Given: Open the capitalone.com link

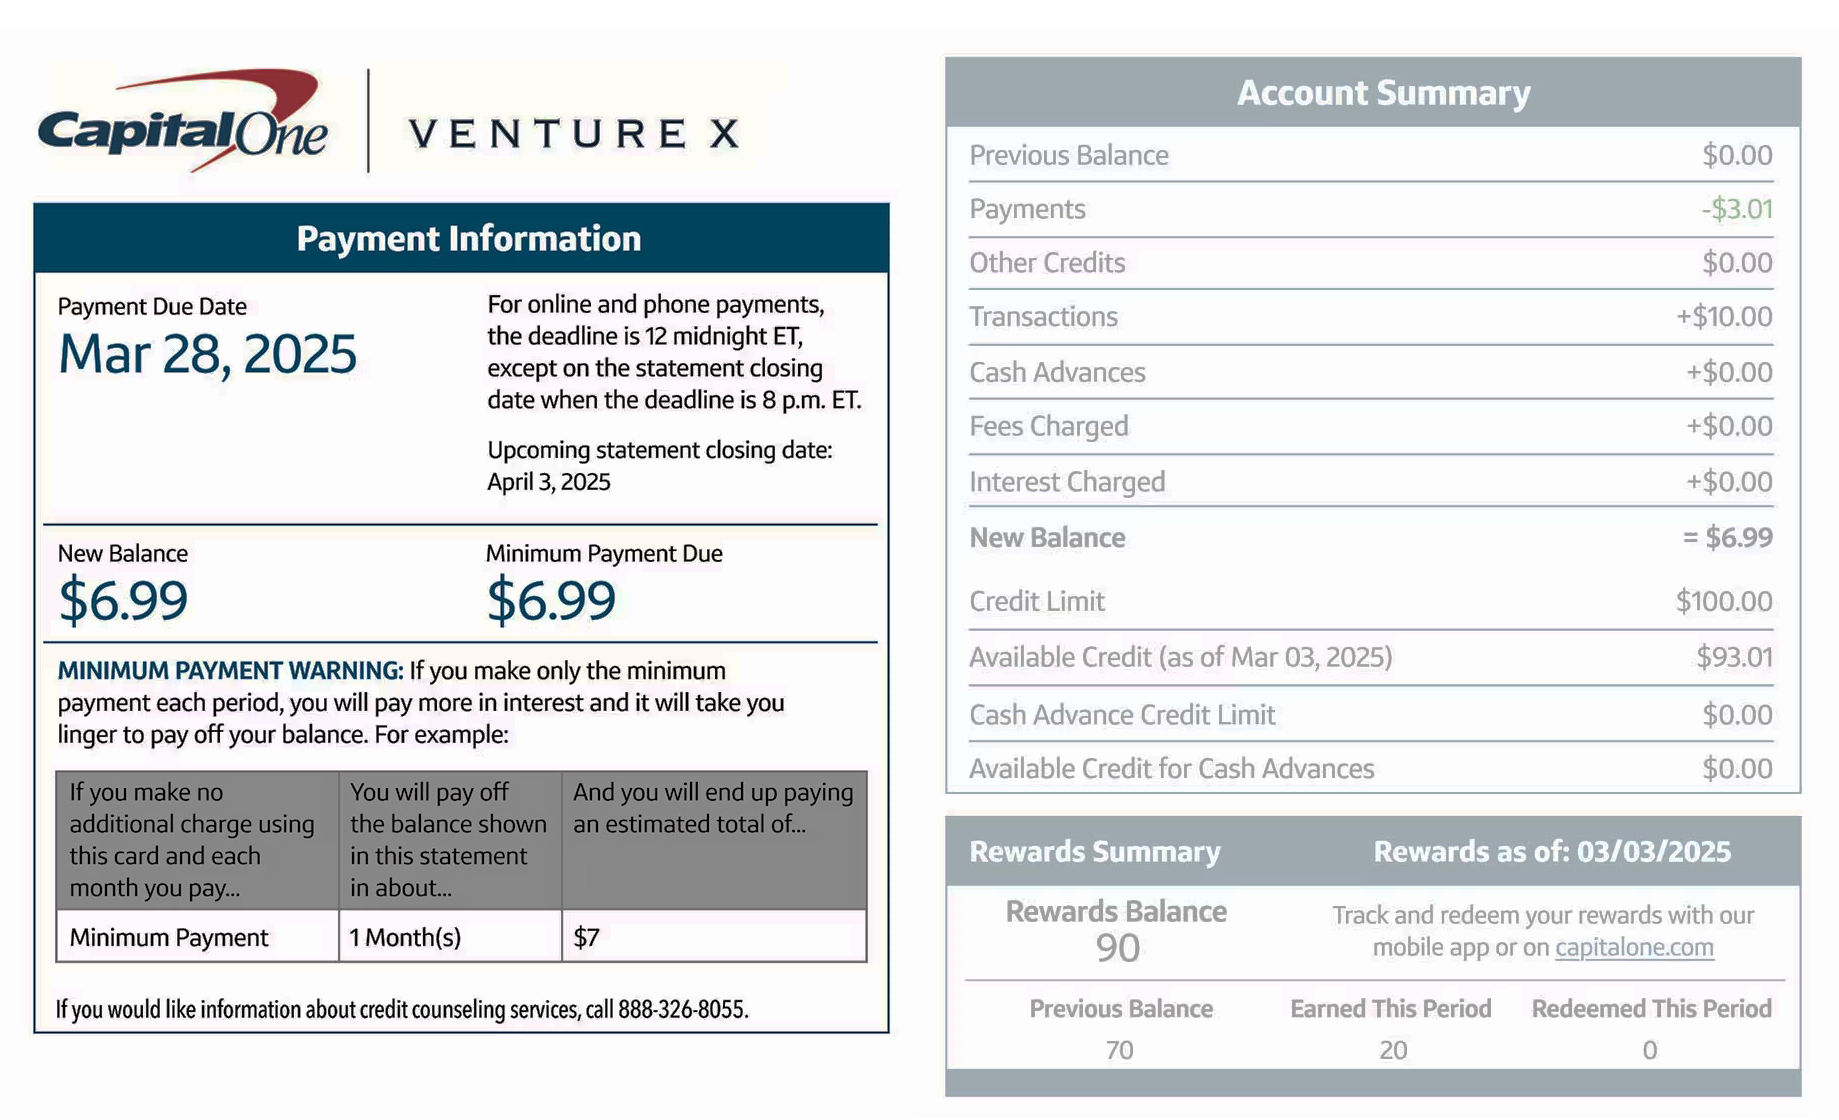Looking at the screenshot, I should [x=1634, y=947].
